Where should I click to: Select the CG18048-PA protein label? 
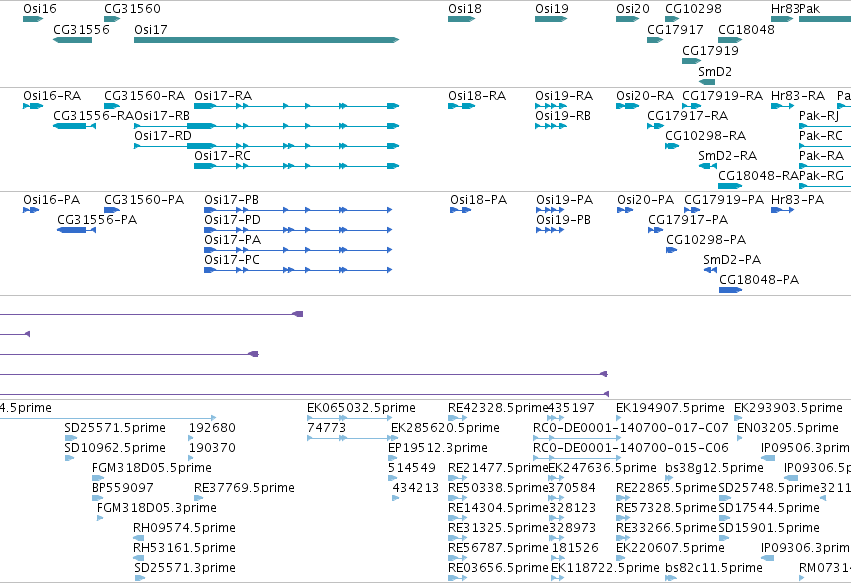pyautogui.click(x=759, y=280)
